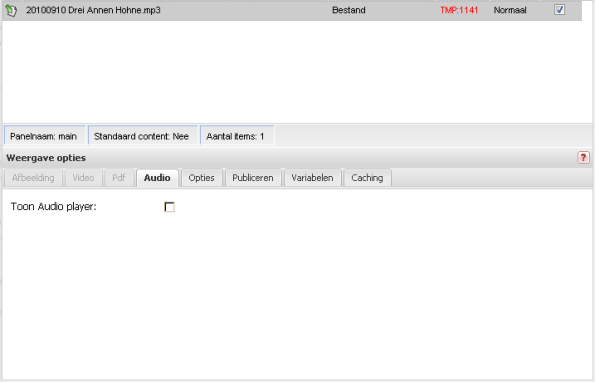Click the Standaard content: Nee box
Screen dimensions: 595x382
point(142,136)
